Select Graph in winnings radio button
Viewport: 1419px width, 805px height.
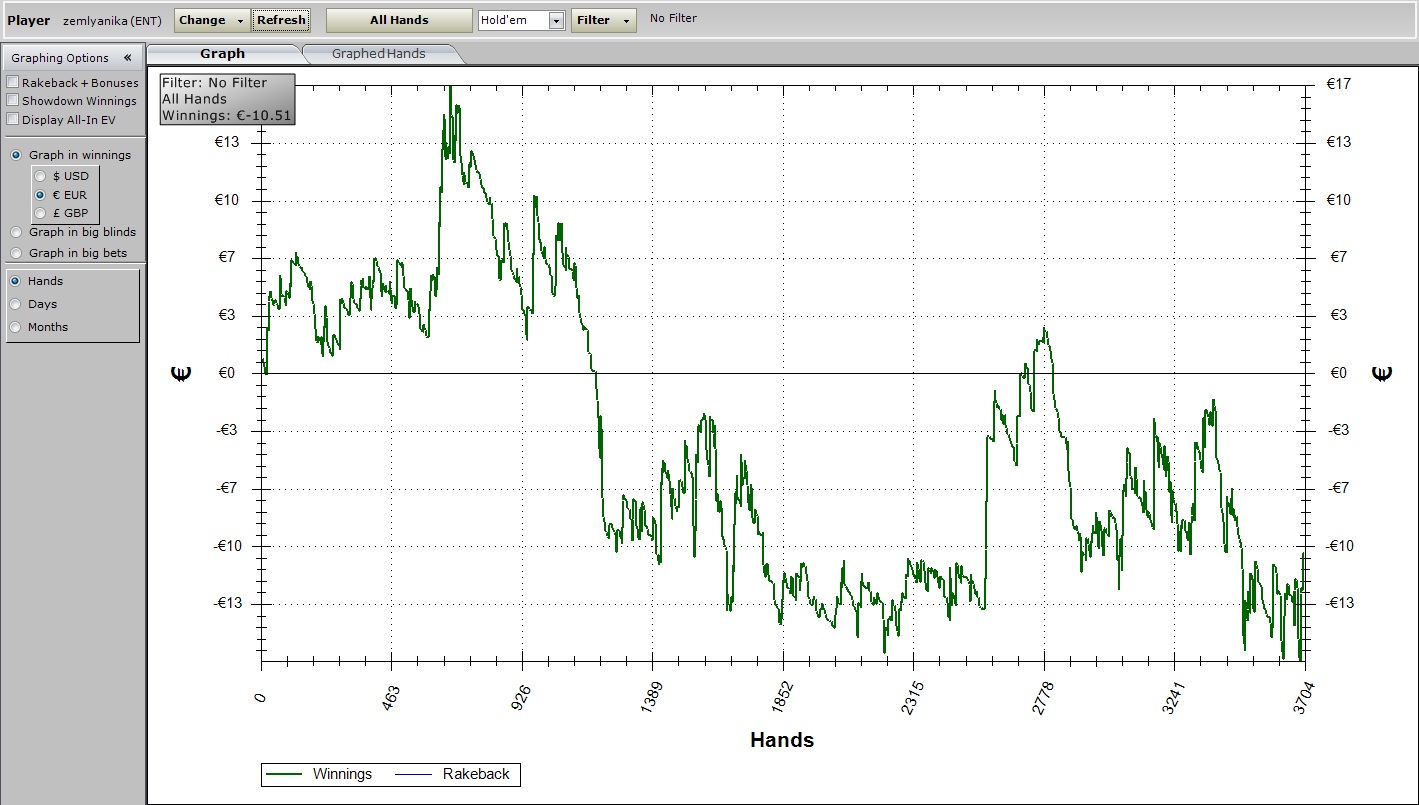pos(16,155)
